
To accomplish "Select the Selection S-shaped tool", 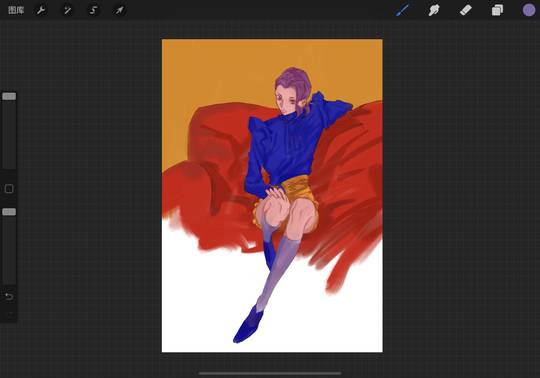I will [93, 10].
